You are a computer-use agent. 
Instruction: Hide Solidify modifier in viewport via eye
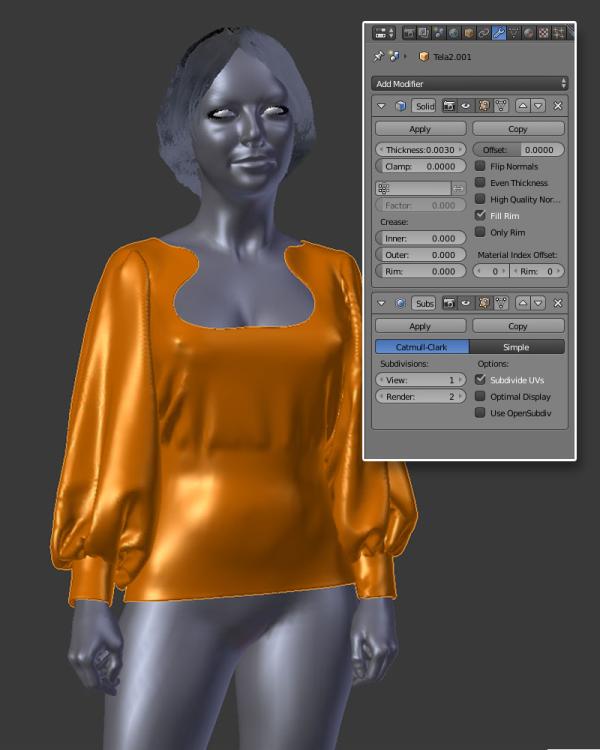[x=466, y=105]
